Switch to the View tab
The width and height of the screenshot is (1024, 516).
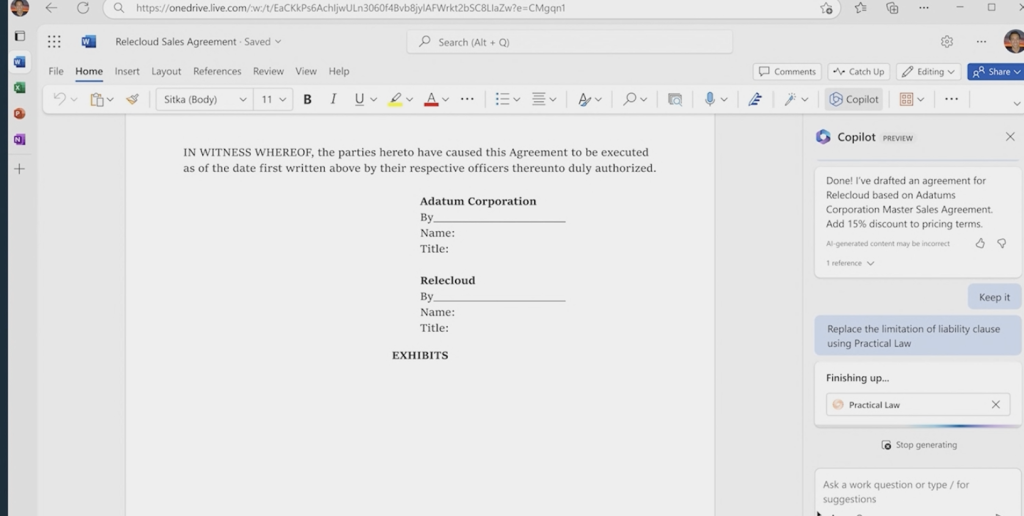(x=306, y=71)
